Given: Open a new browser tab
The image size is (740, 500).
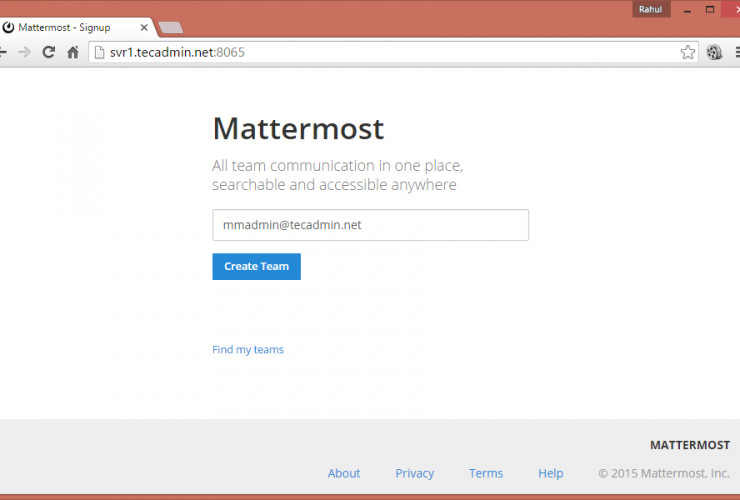Looking at the screenshot, I should pos(170,27).
